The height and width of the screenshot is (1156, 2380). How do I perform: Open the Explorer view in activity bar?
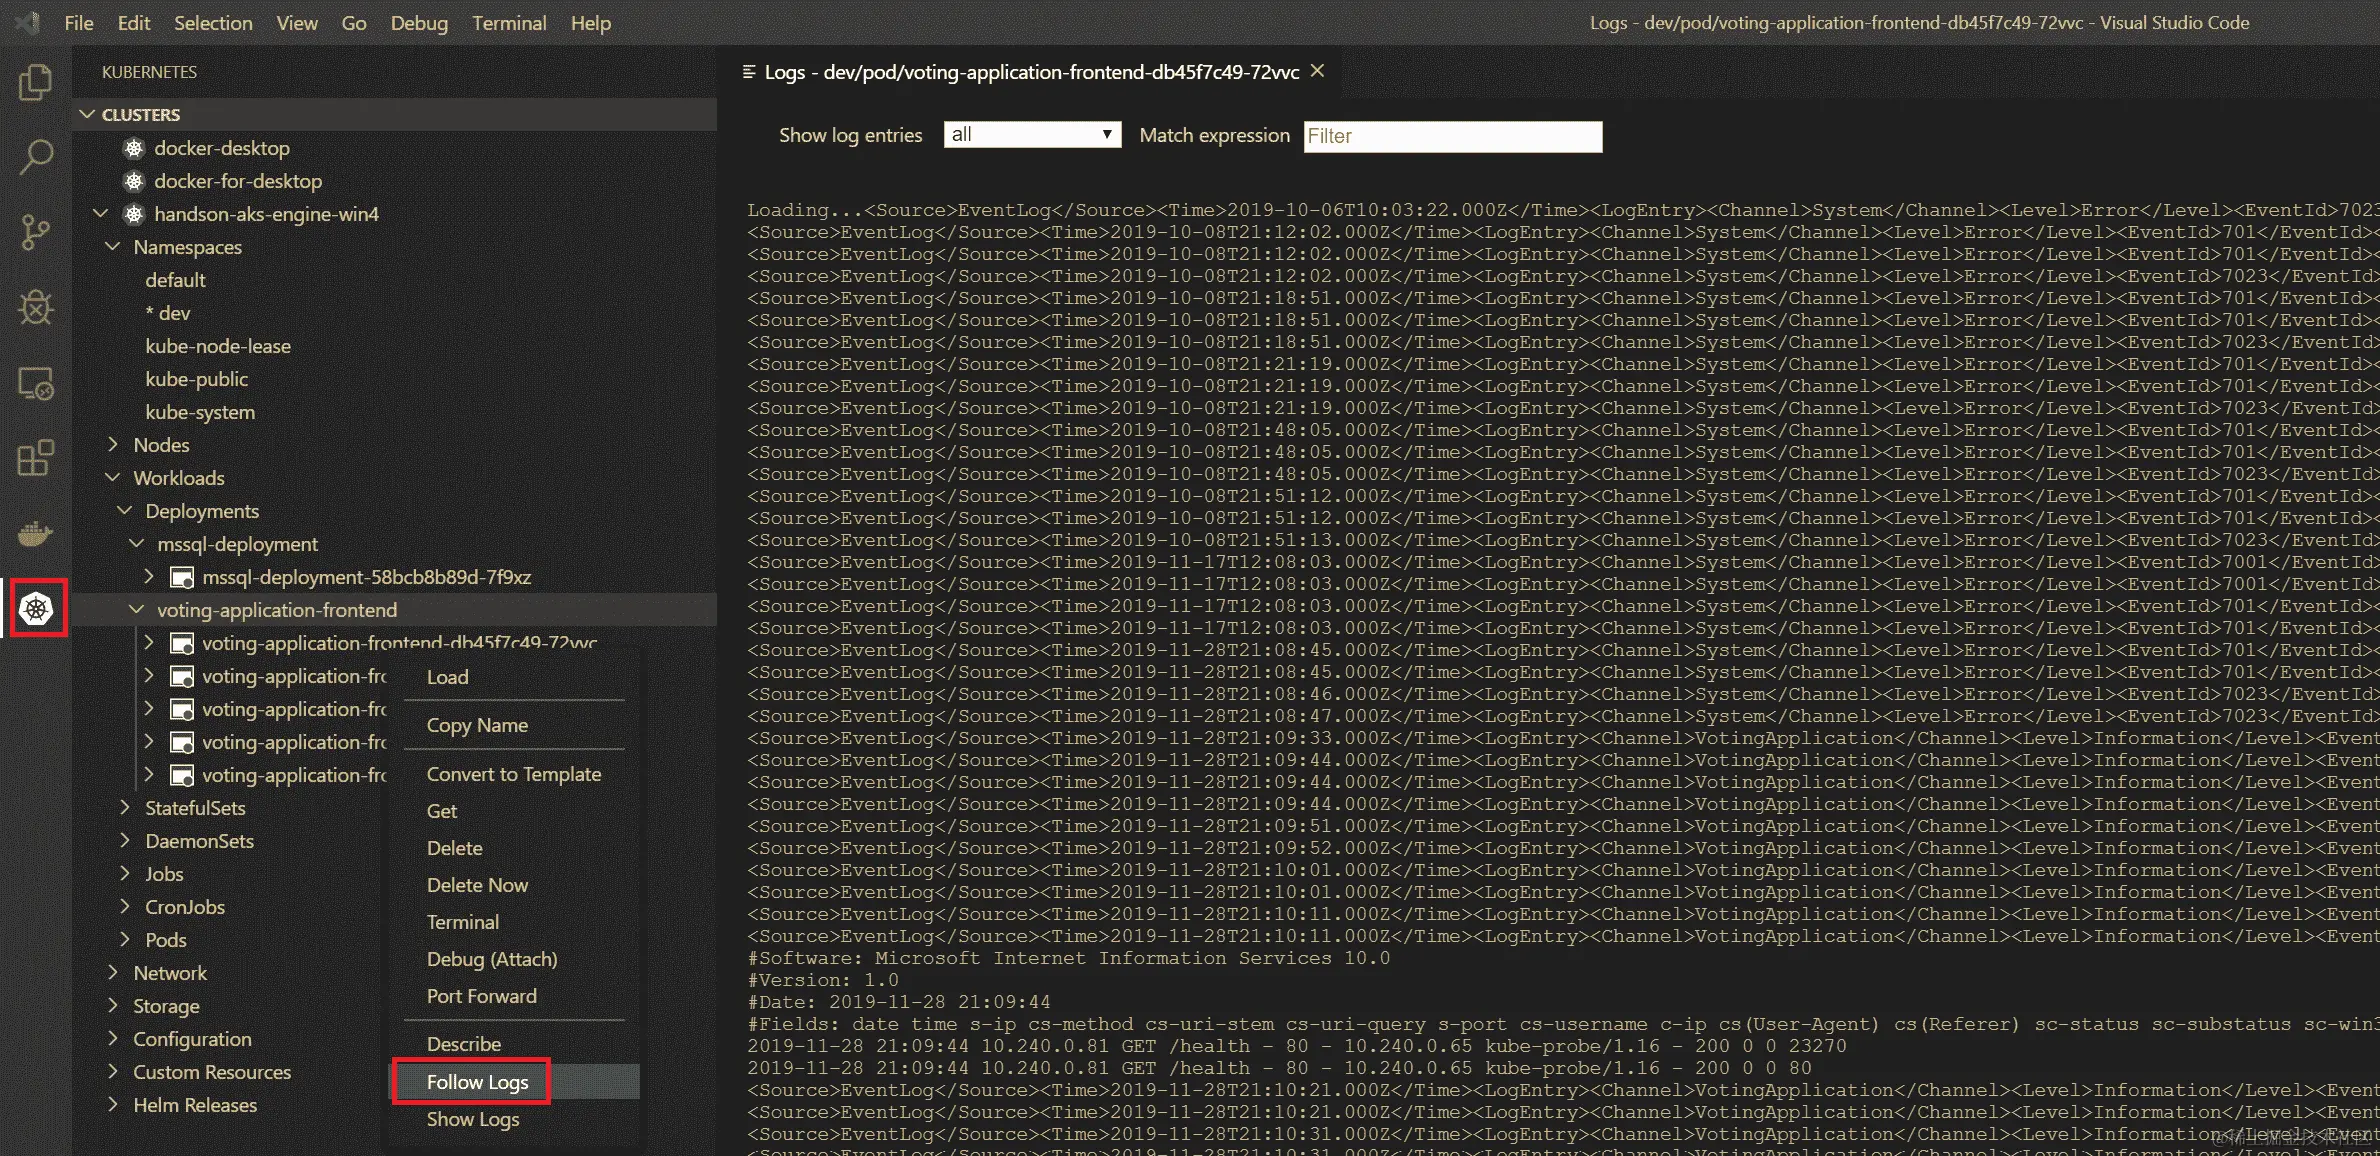[x=36, y=82]
